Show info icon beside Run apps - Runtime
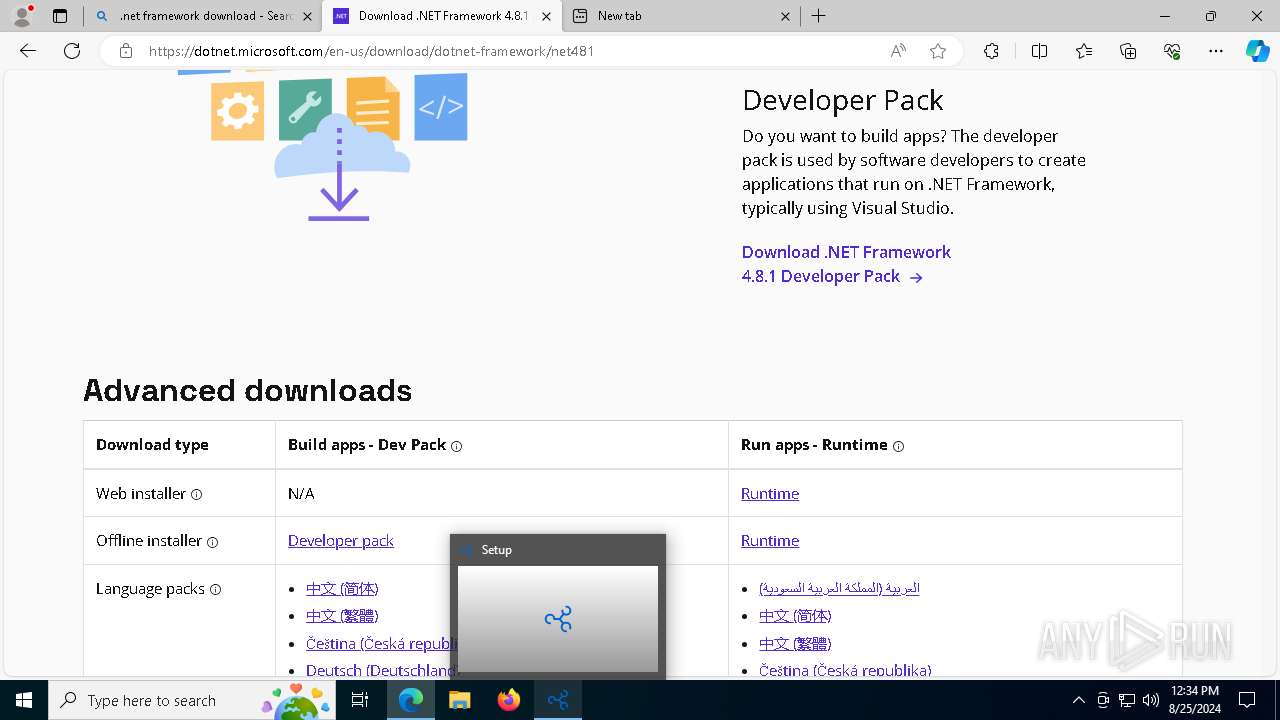 pyautogui.click(x=898, y=446)
